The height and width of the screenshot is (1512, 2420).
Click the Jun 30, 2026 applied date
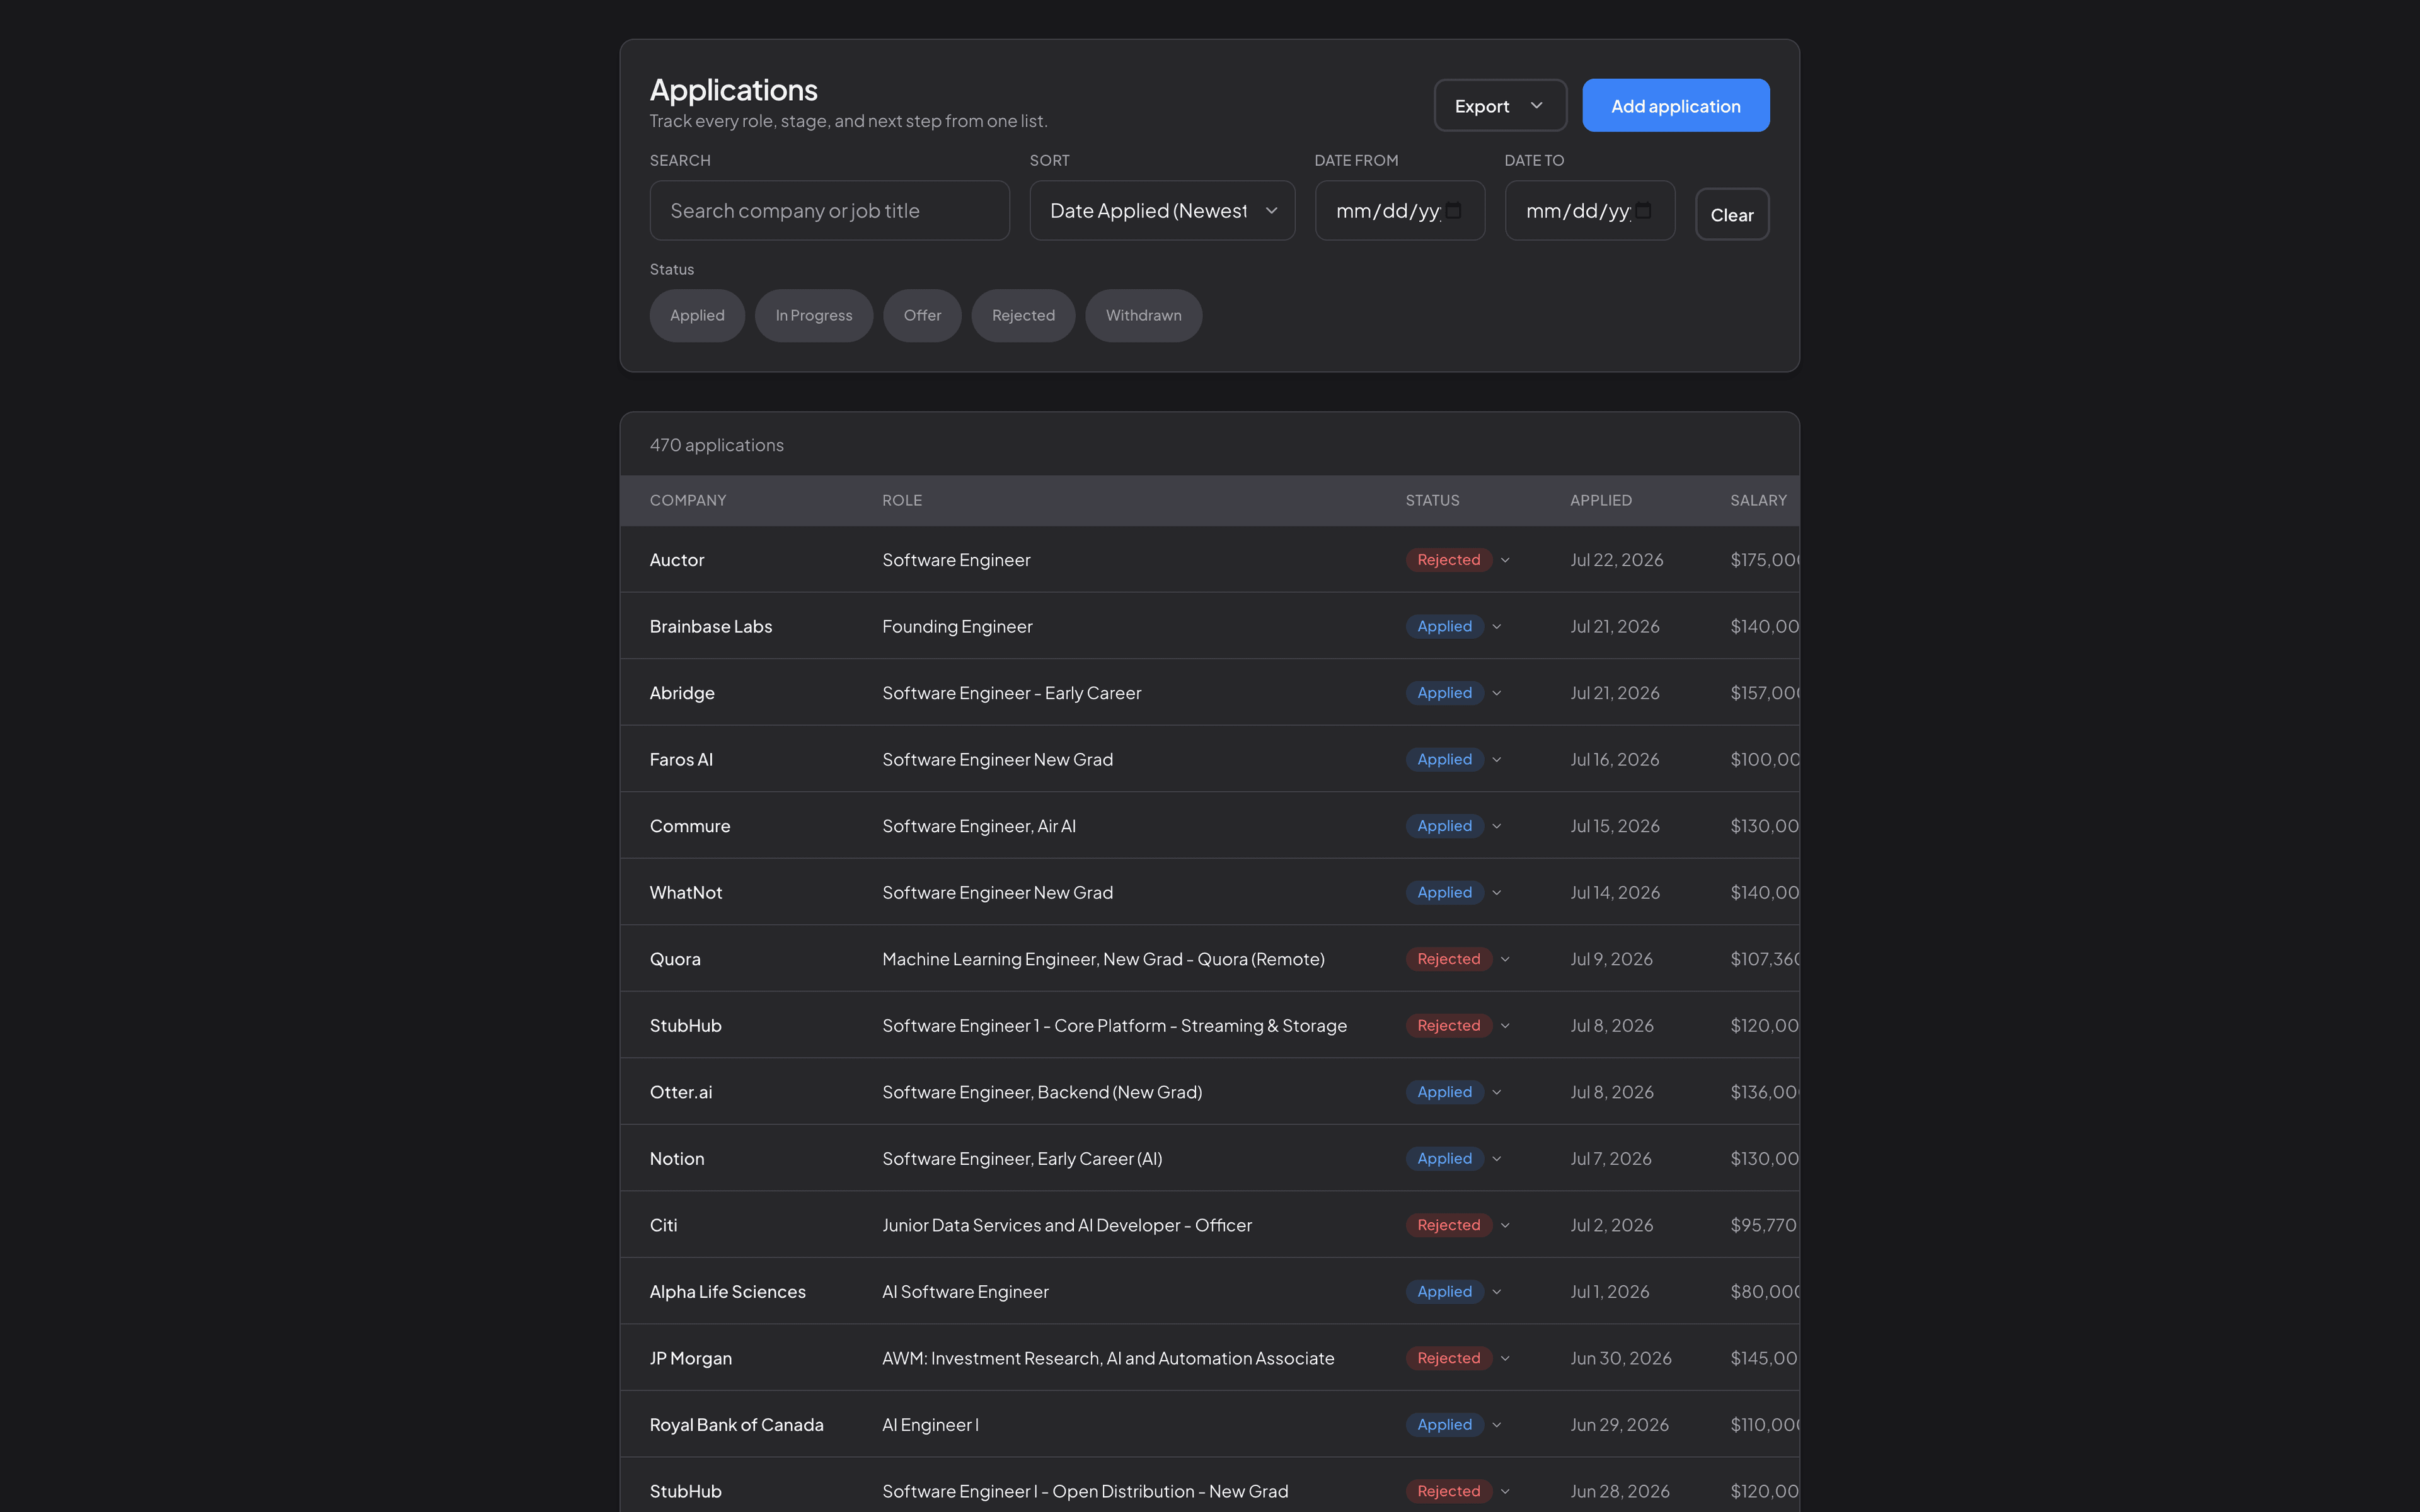pyautogui.click(x=1620, y=1358)
